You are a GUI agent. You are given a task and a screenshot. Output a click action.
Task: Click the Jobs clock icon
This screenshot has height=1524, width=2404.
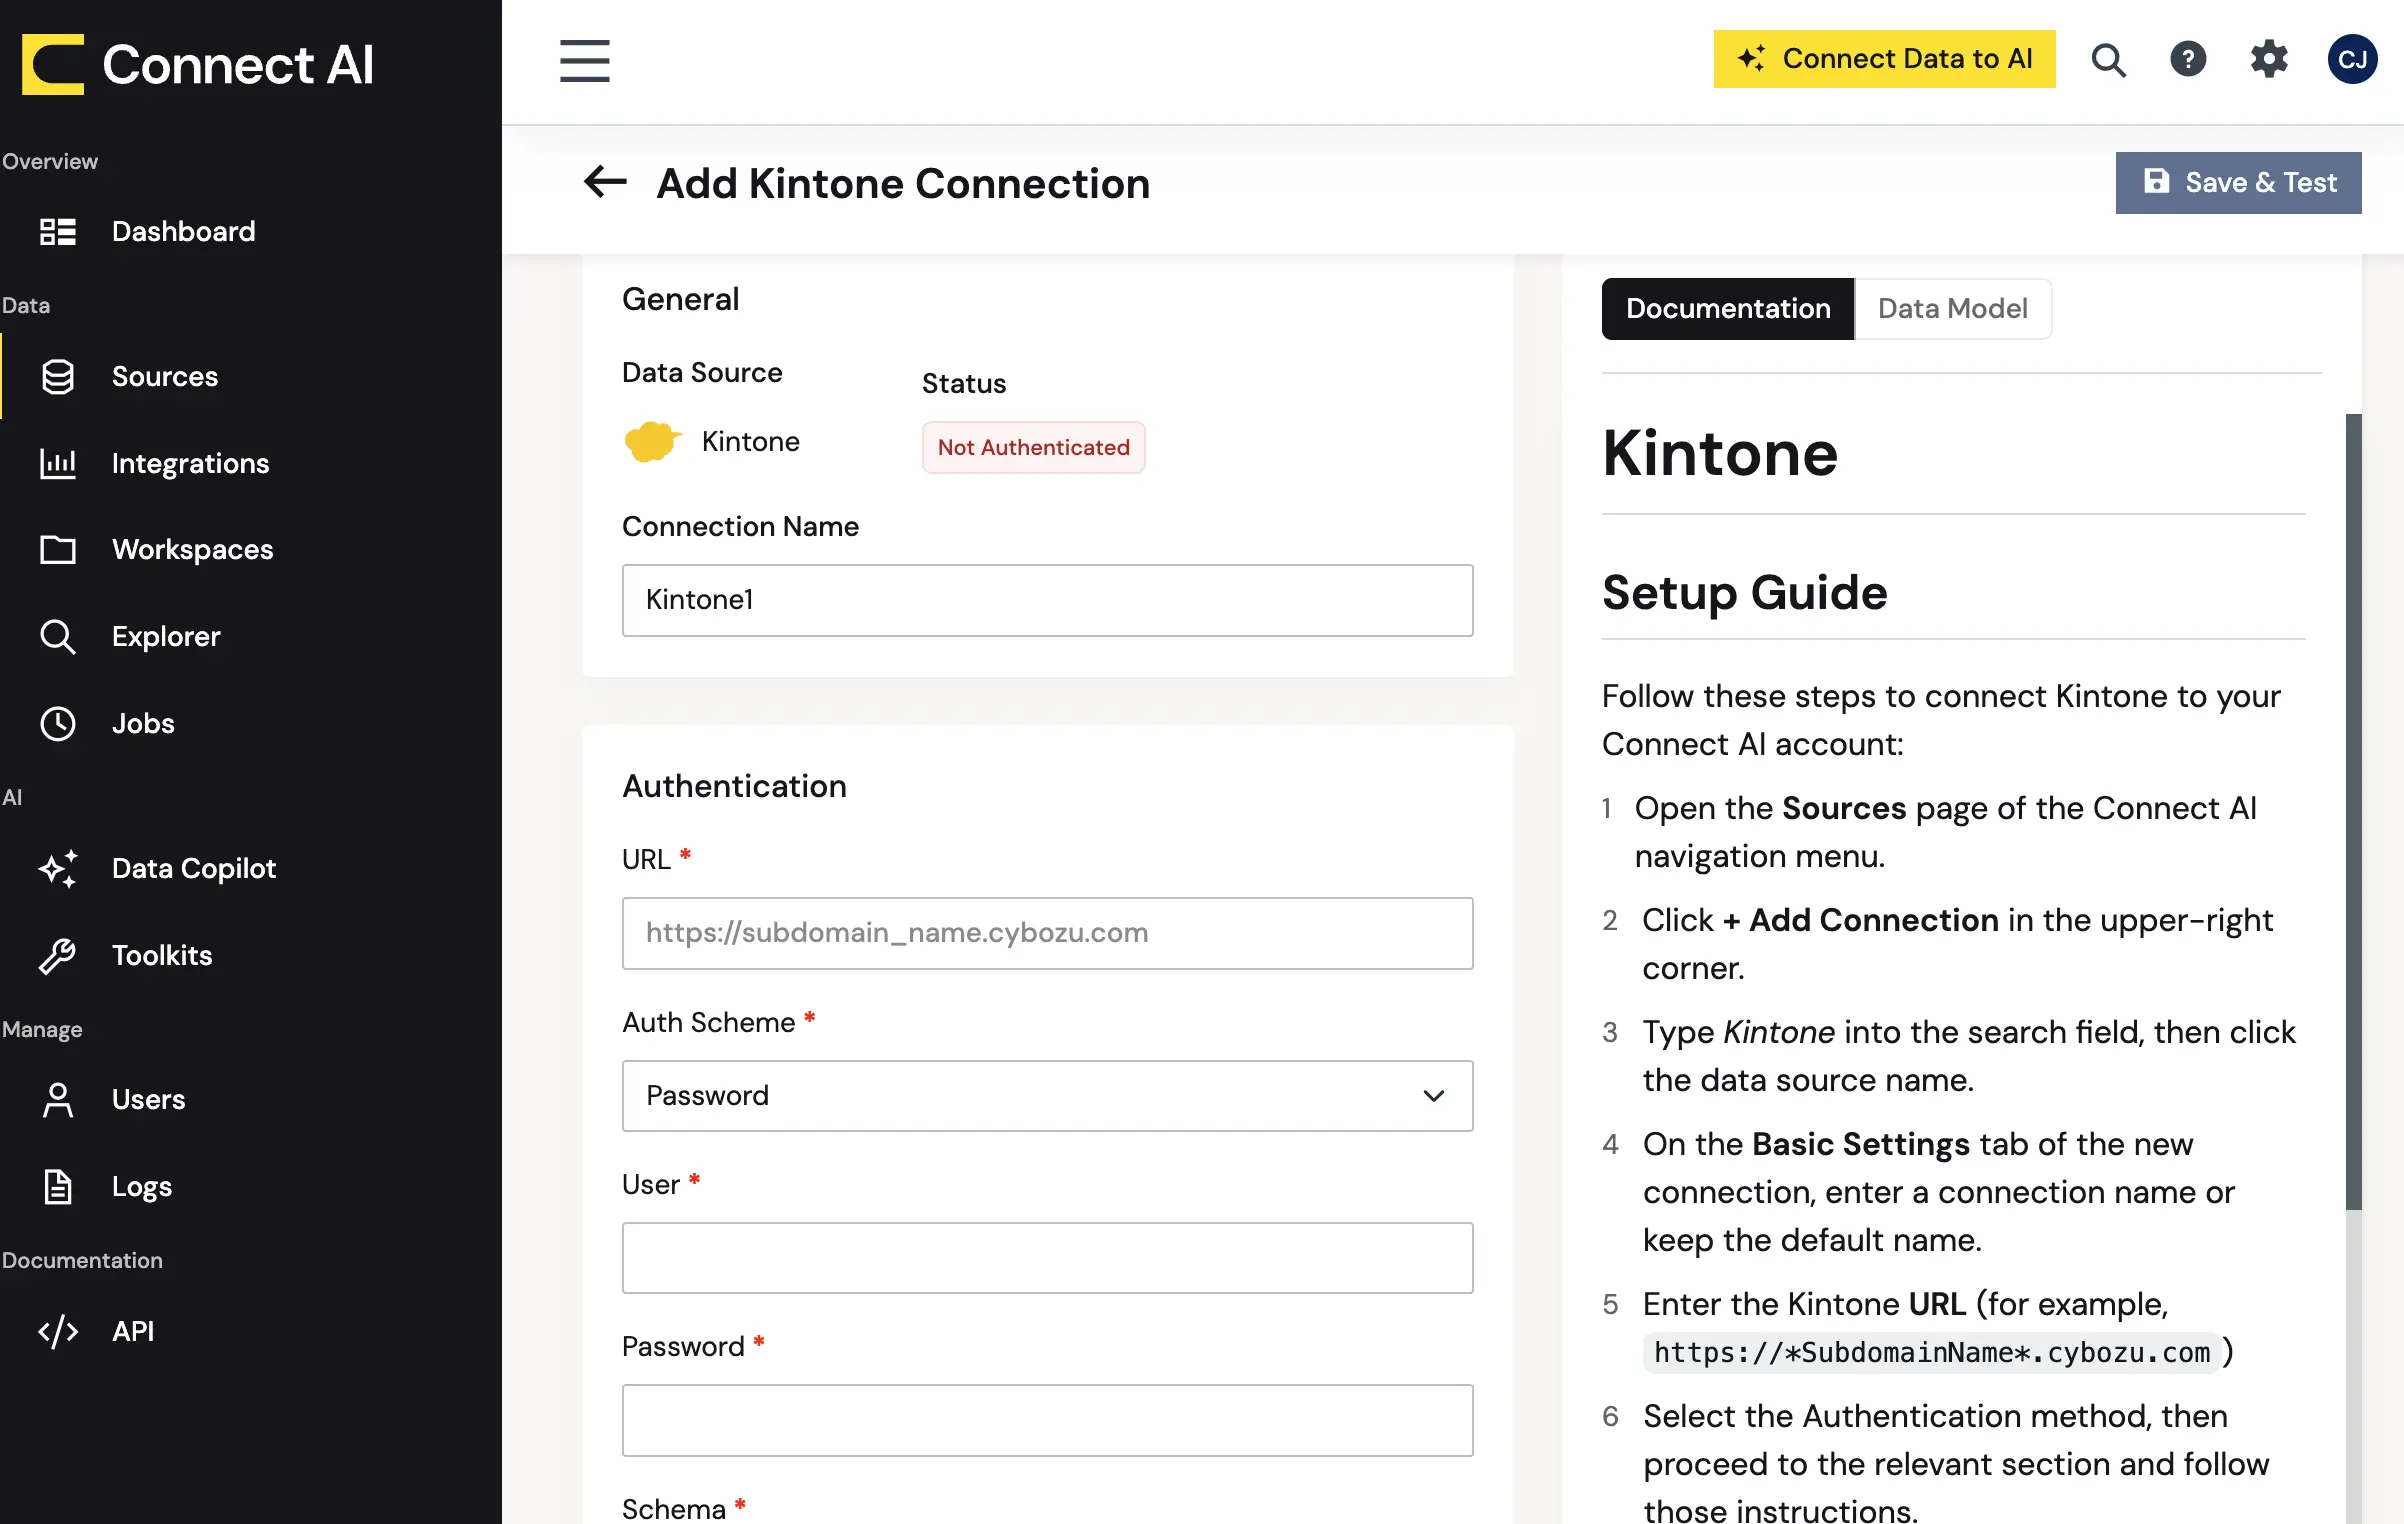tap(58, 724)
